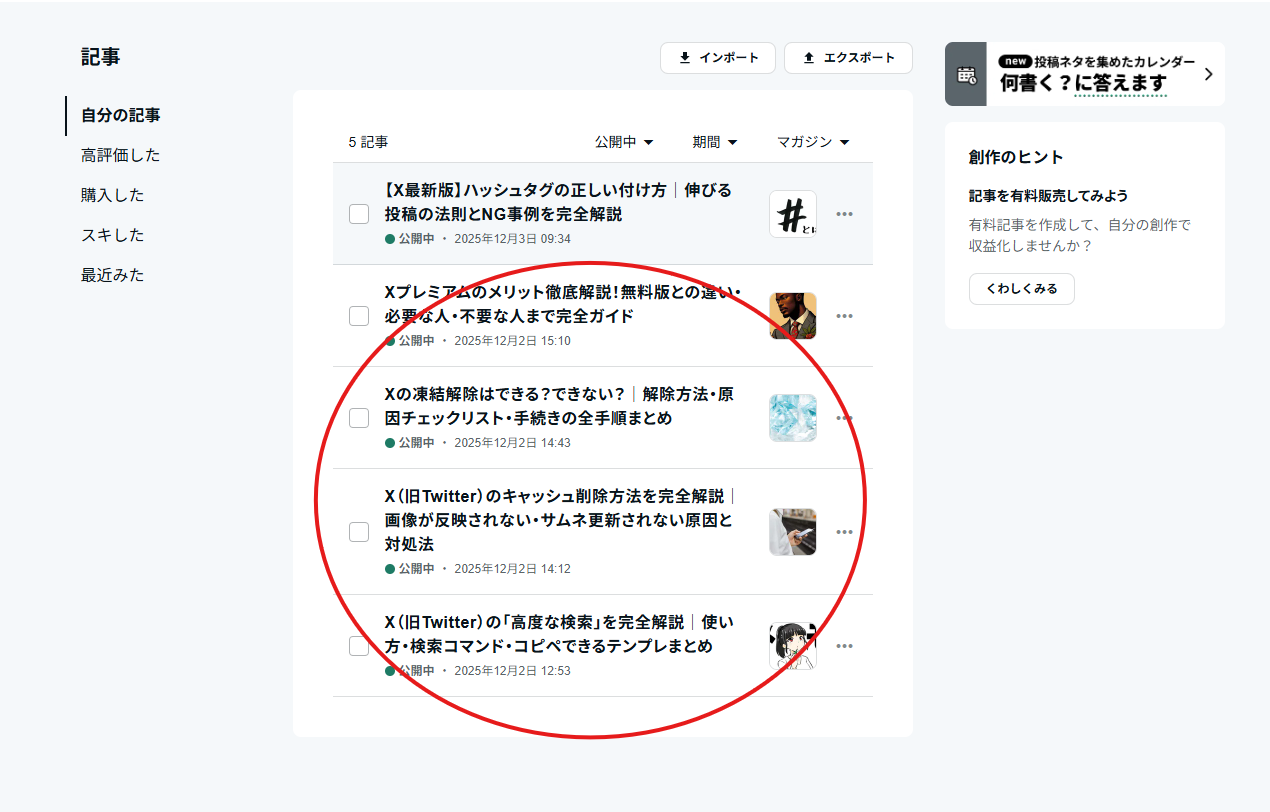The width and height of the screenshot is (1270, 812).
Task: Expand the 公開中 status filter dropdown
Action: tap(624, 142)
